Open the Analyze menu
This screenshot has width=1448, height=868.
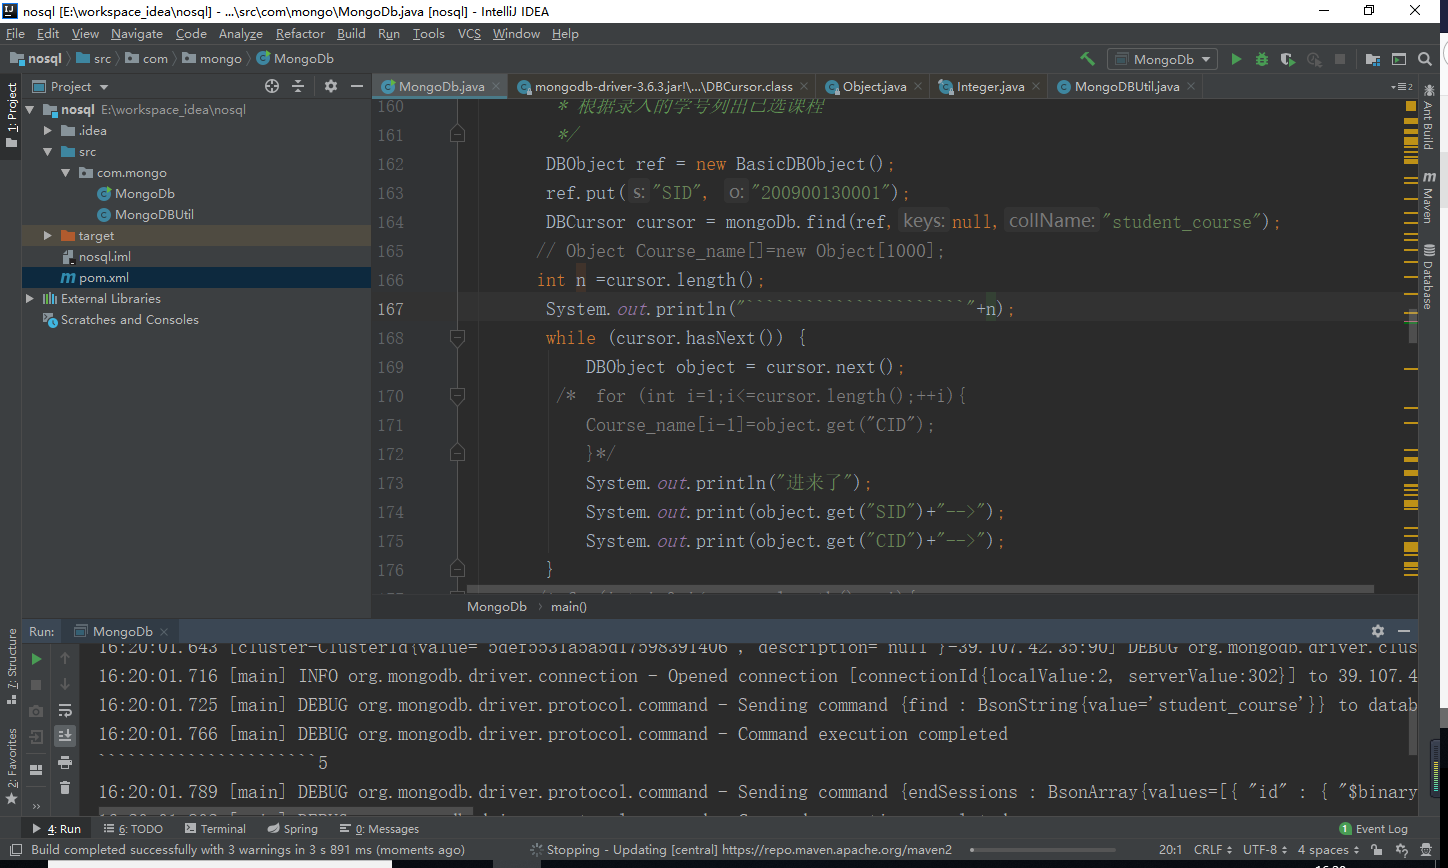pyautogui.click(x=240, y=34)
